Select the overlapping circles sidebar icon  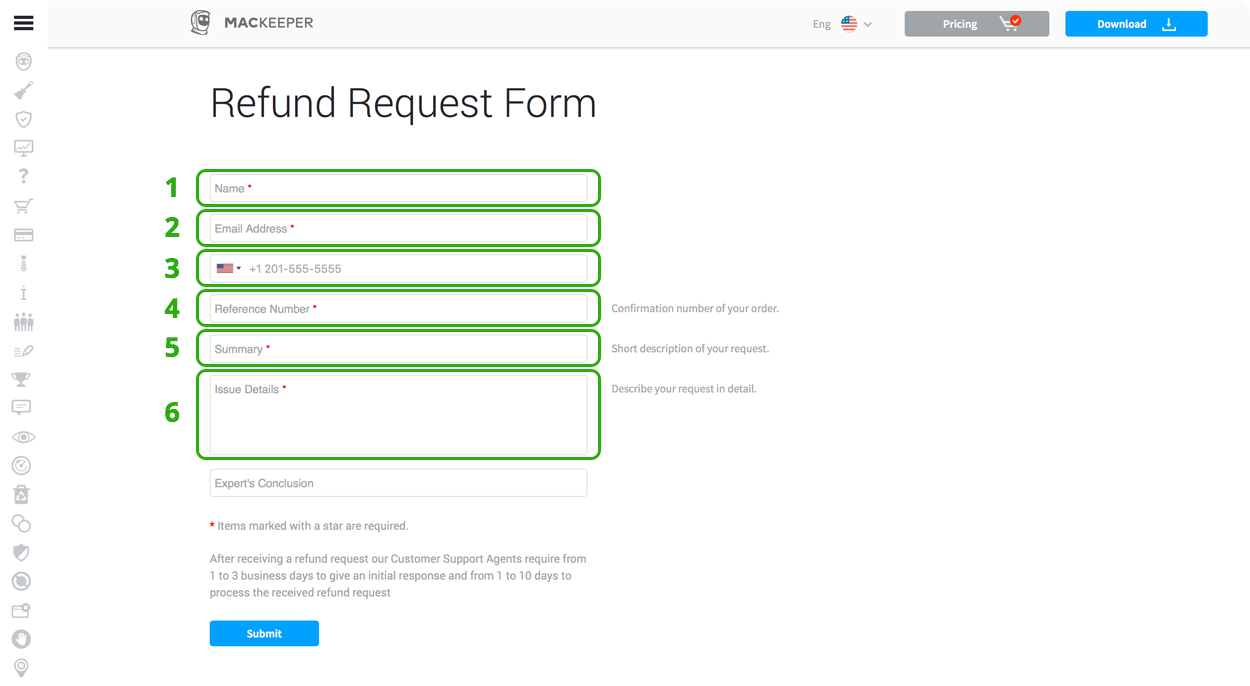point(22,523)
